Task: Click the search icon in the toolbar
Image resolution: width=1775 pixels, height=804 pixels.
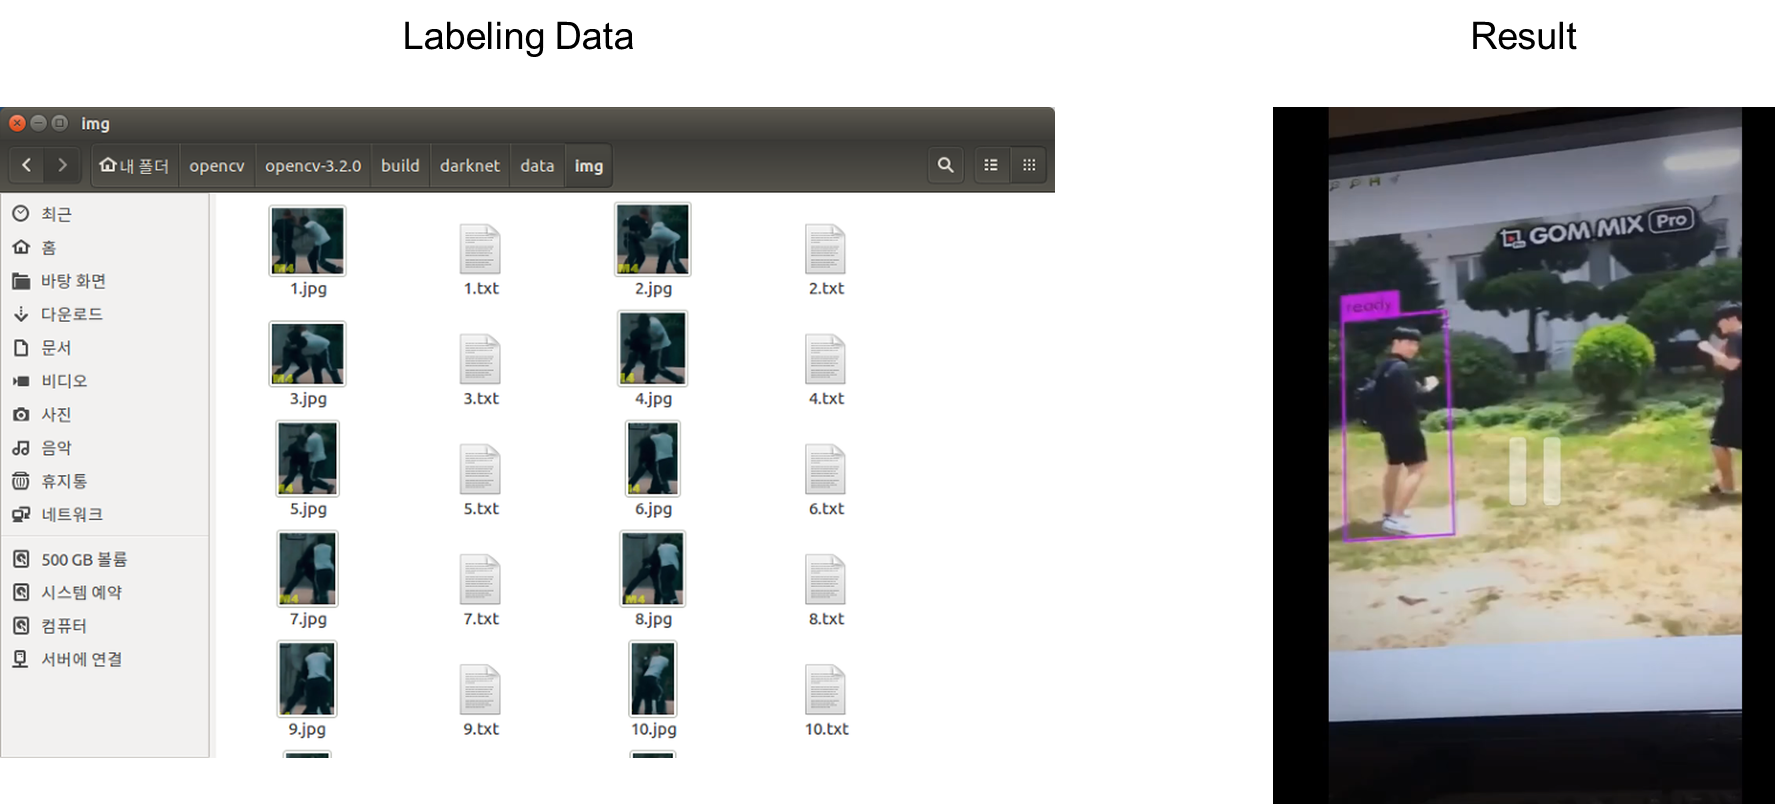Action: click(945, 165)
